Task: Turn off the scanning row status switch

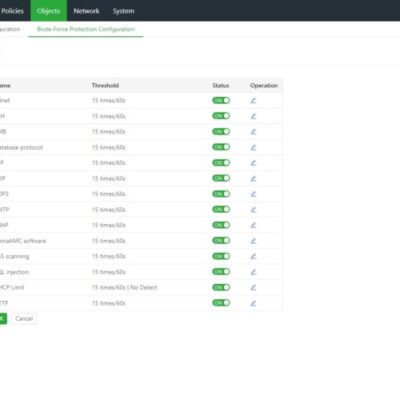Action: [221, 256]
